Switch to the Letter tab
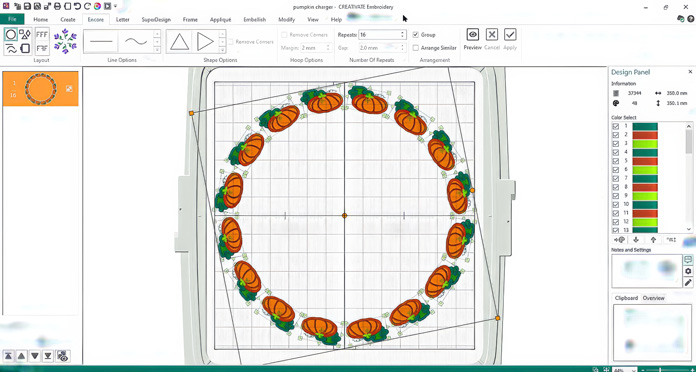Image resolution: width=696 pixels, height=372 pixels. 123,20
